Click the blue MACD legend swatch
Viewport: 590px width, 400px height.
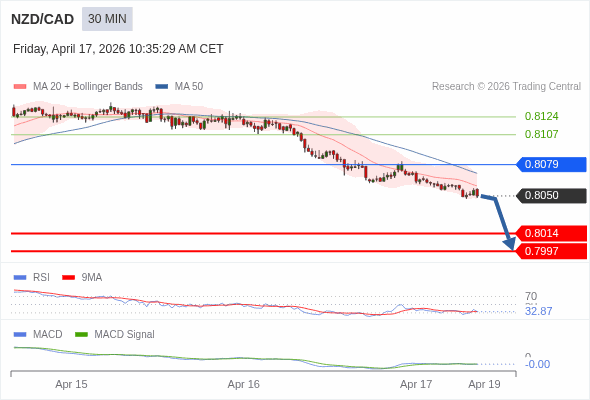(20, 335)
